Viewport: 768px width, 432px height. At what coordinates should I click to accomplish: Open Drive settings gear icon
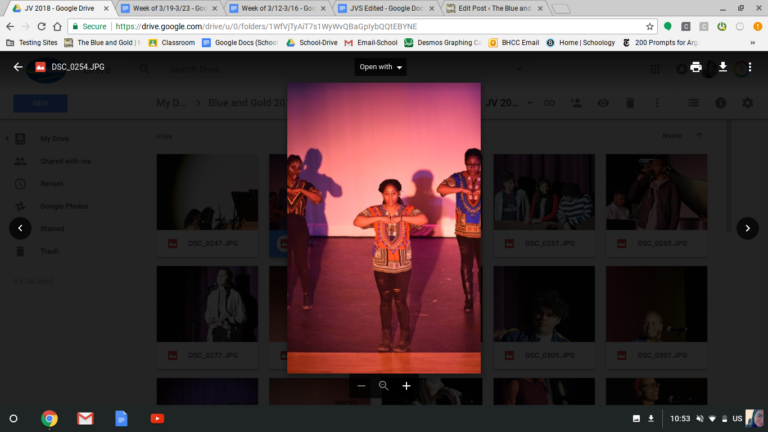[747, 103]
